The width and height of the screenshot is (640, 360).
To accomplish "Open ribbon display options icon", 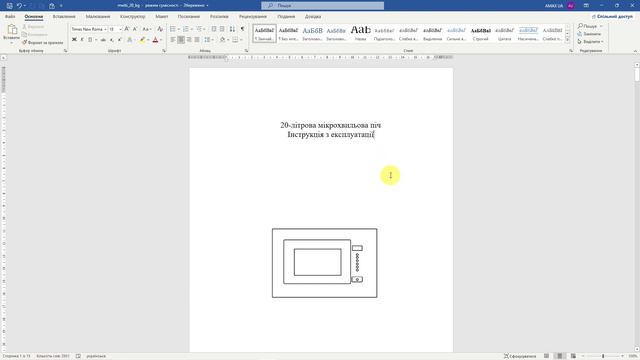I will pyautogui.click(x=586, y=6).
